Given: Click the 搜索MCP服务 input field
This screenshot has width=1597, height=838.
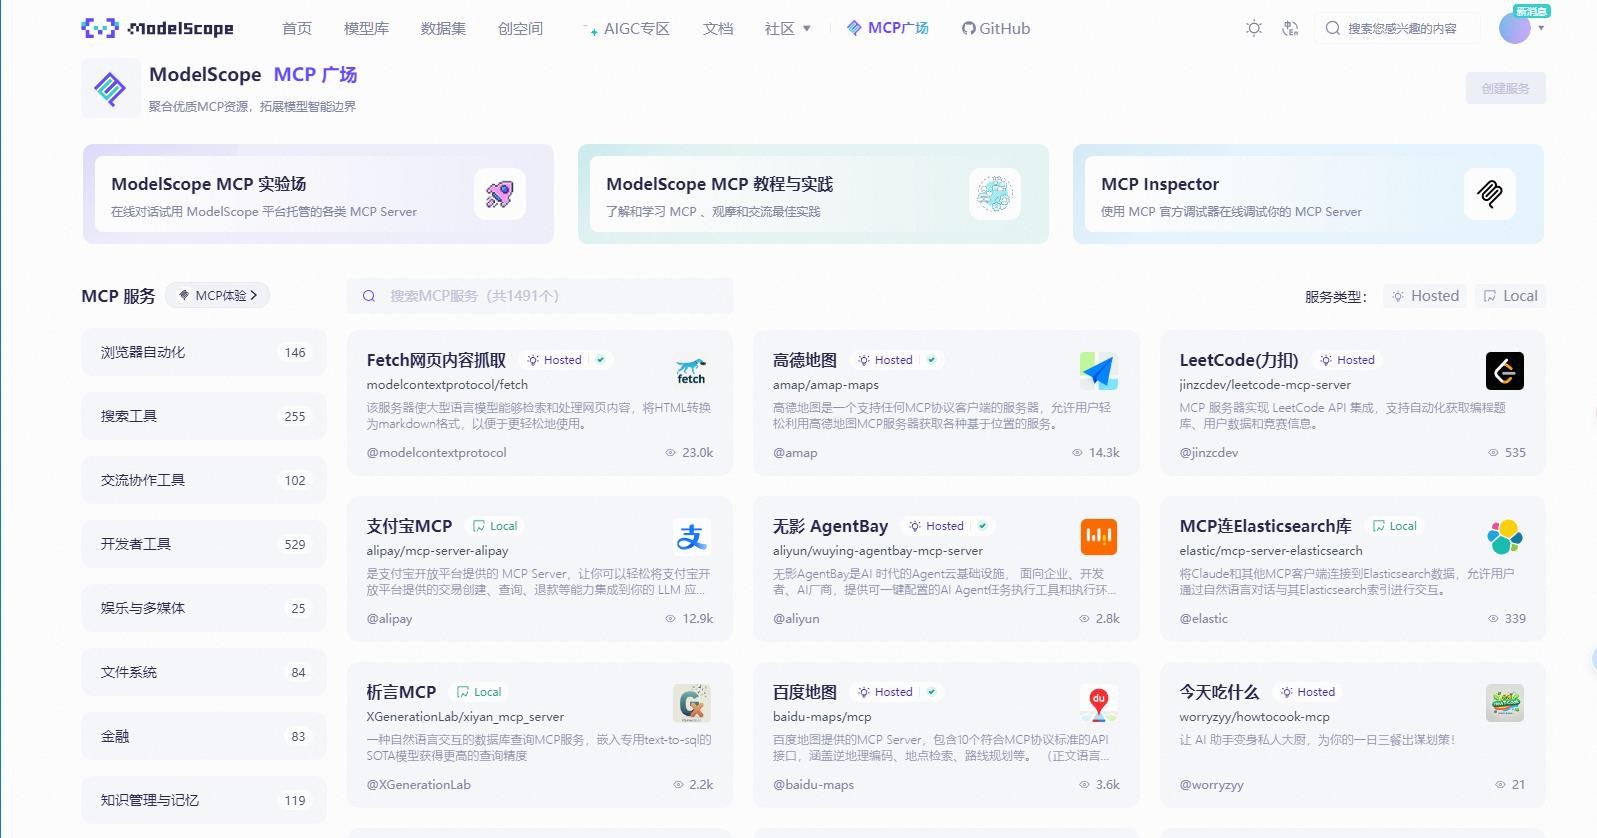Looking at the screenshot, I should point(540,296).
